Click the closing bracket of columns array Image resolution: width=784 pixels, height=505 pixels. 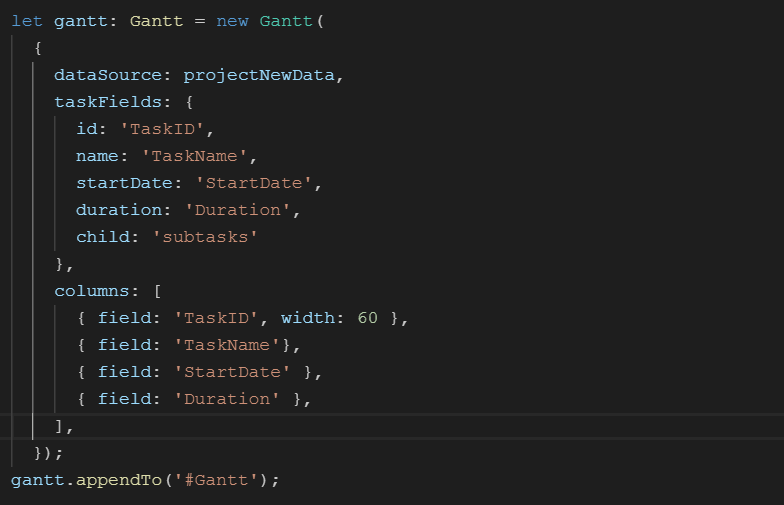coord(60,426)
